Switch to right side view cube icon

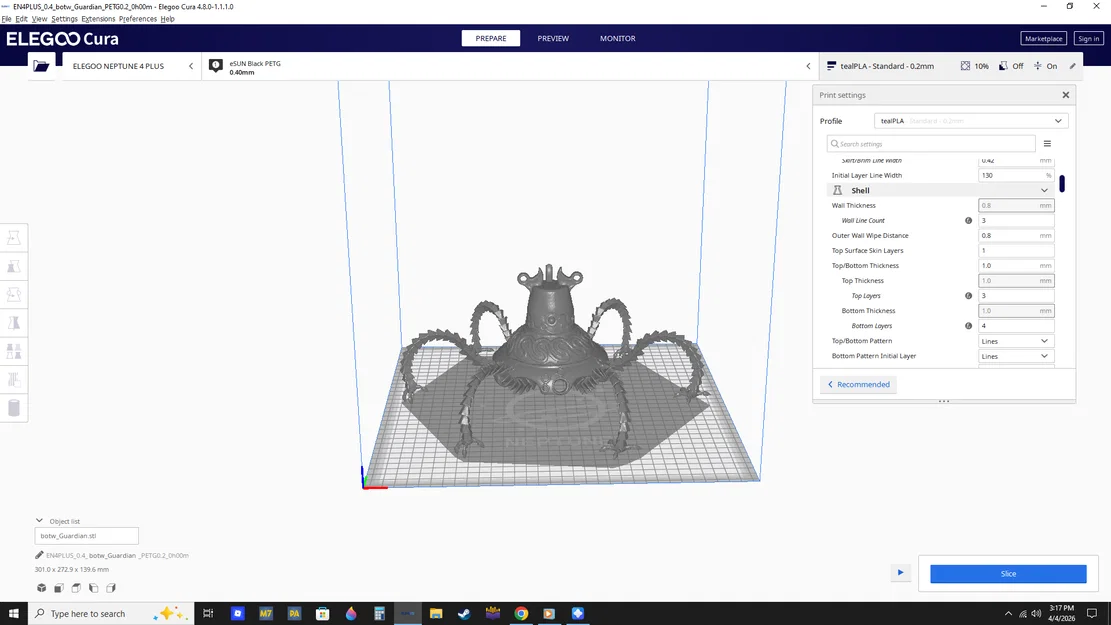[111, 588]
